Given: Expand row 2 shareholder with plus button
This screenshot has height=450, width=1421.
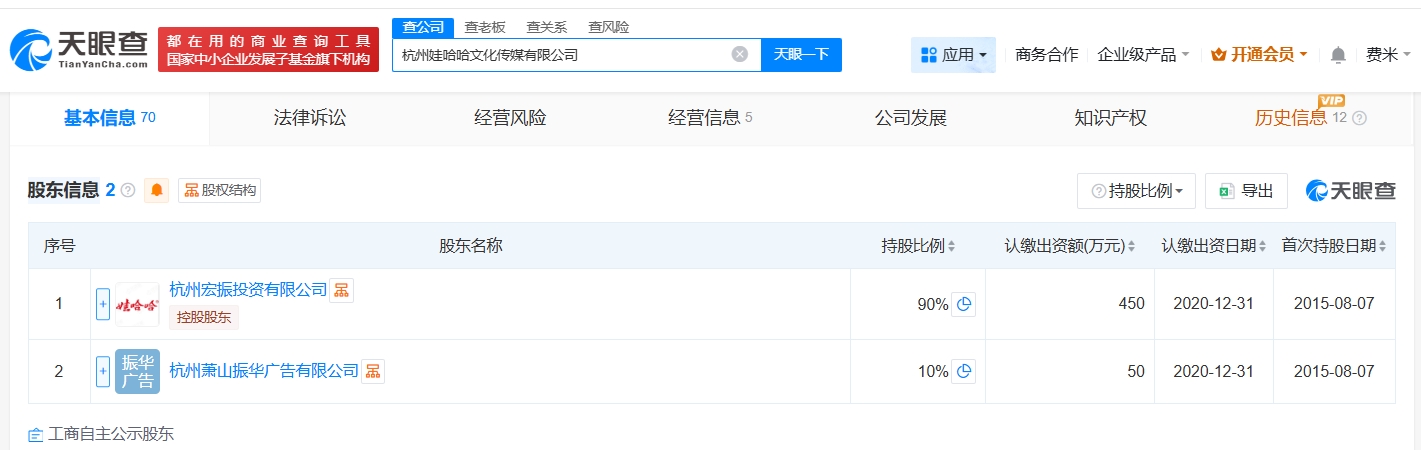Looking at the screenshot, I should point(103,371).
